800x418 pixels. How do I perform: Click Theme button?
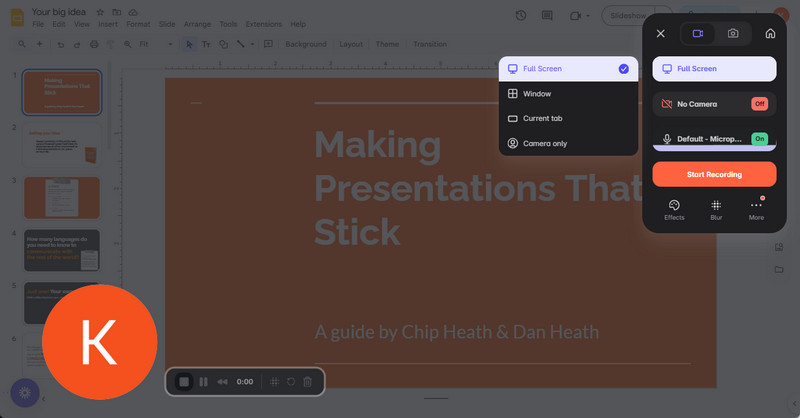click(x=387, y=44)
